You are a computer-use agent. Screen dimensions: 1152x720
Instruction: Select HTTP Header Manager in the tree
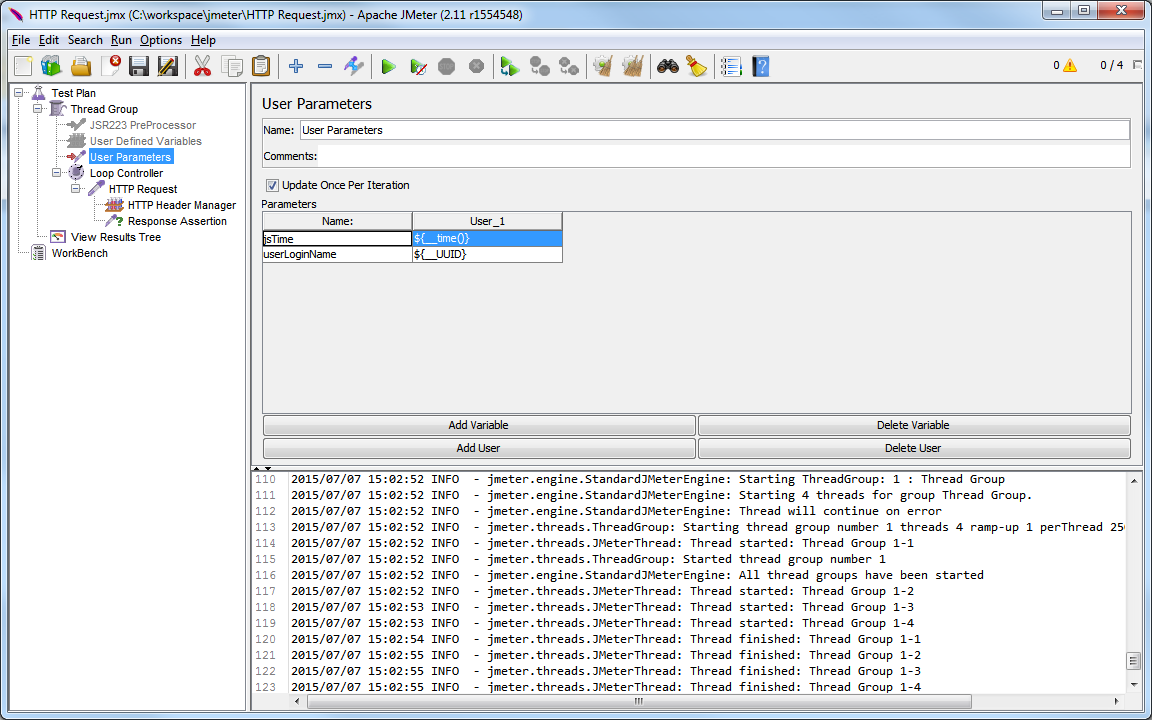click(x=181, y=205)
